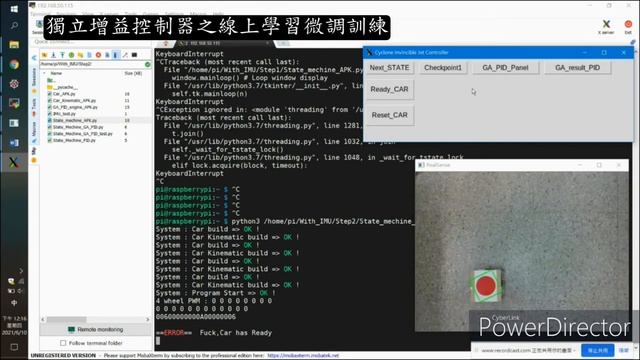
Task: Open the GA_PID_Panel button
Action: click(x=505, y=67)
